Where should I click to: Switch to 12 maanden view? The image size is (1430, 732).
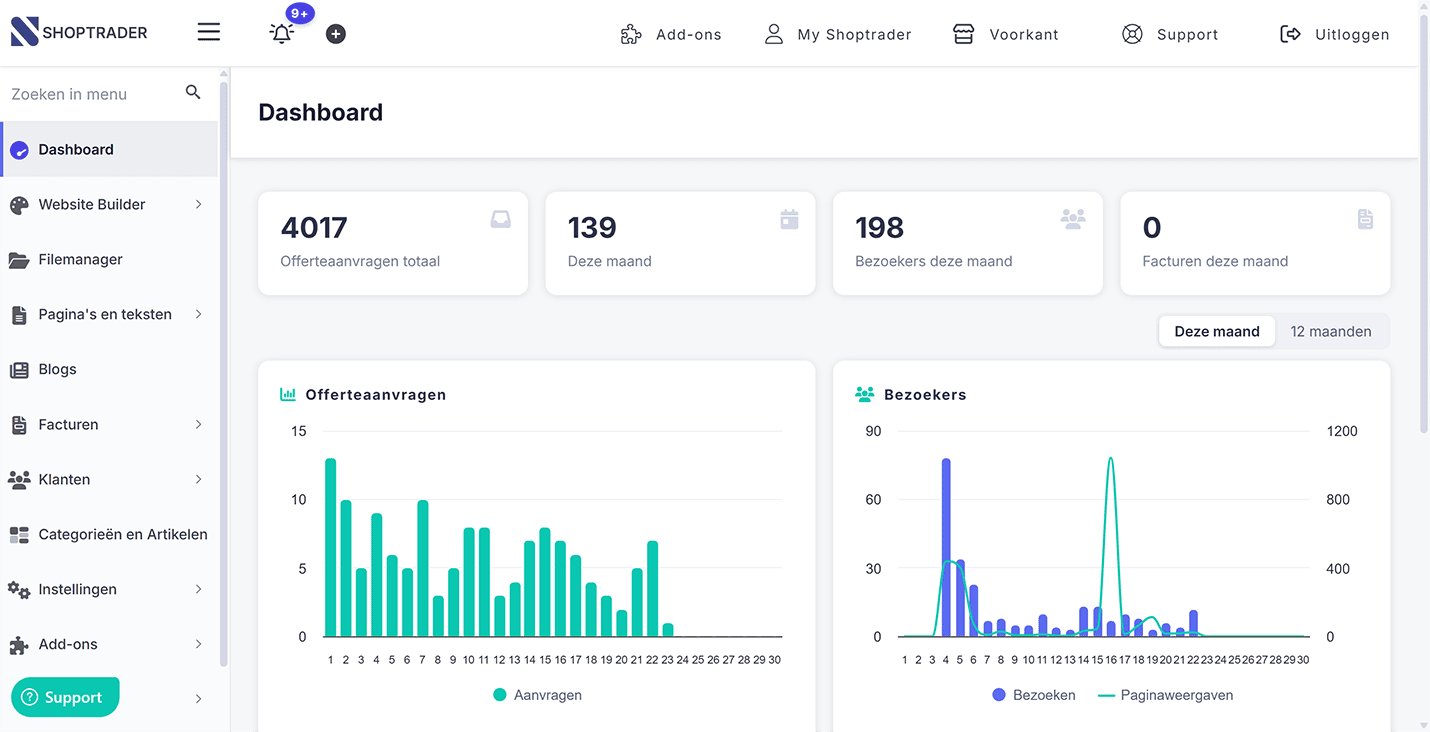pos(1331,332)
